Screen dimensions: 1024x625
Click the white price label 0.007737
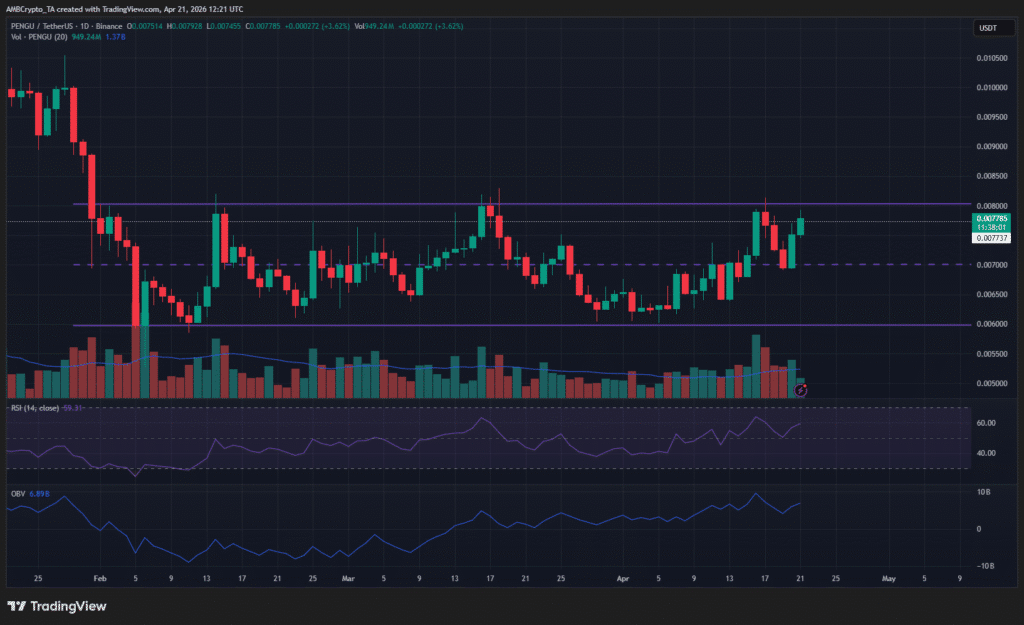[991, 238]
